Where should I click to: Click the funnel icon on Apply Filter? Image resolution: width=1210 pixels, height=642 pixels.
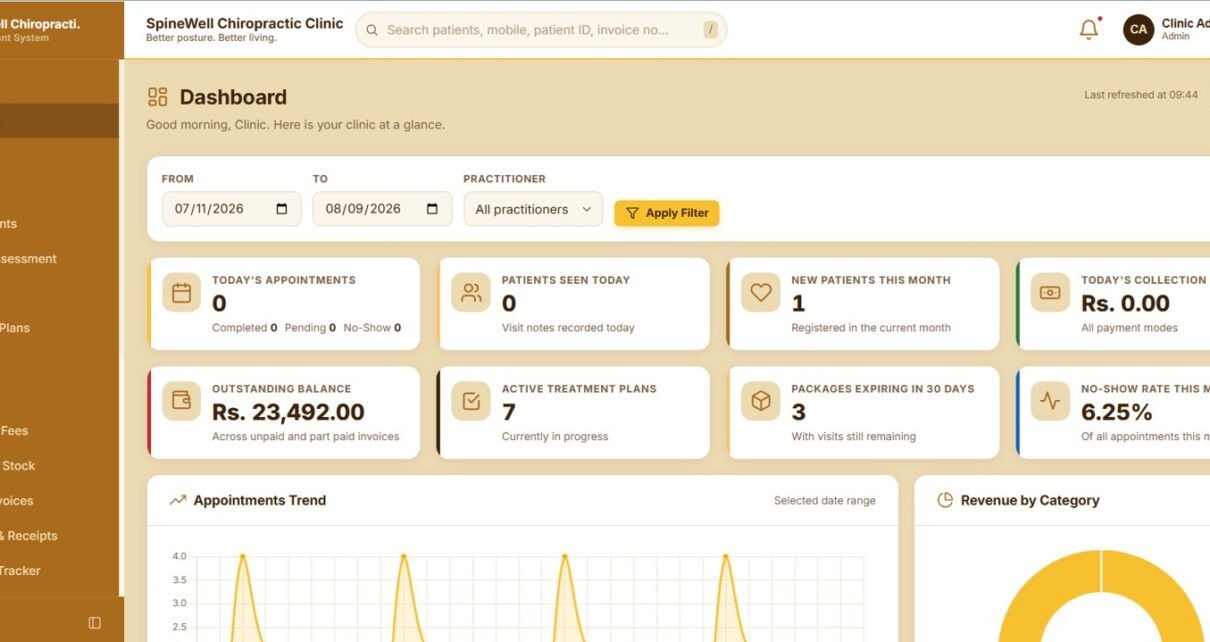coord(632,213)
